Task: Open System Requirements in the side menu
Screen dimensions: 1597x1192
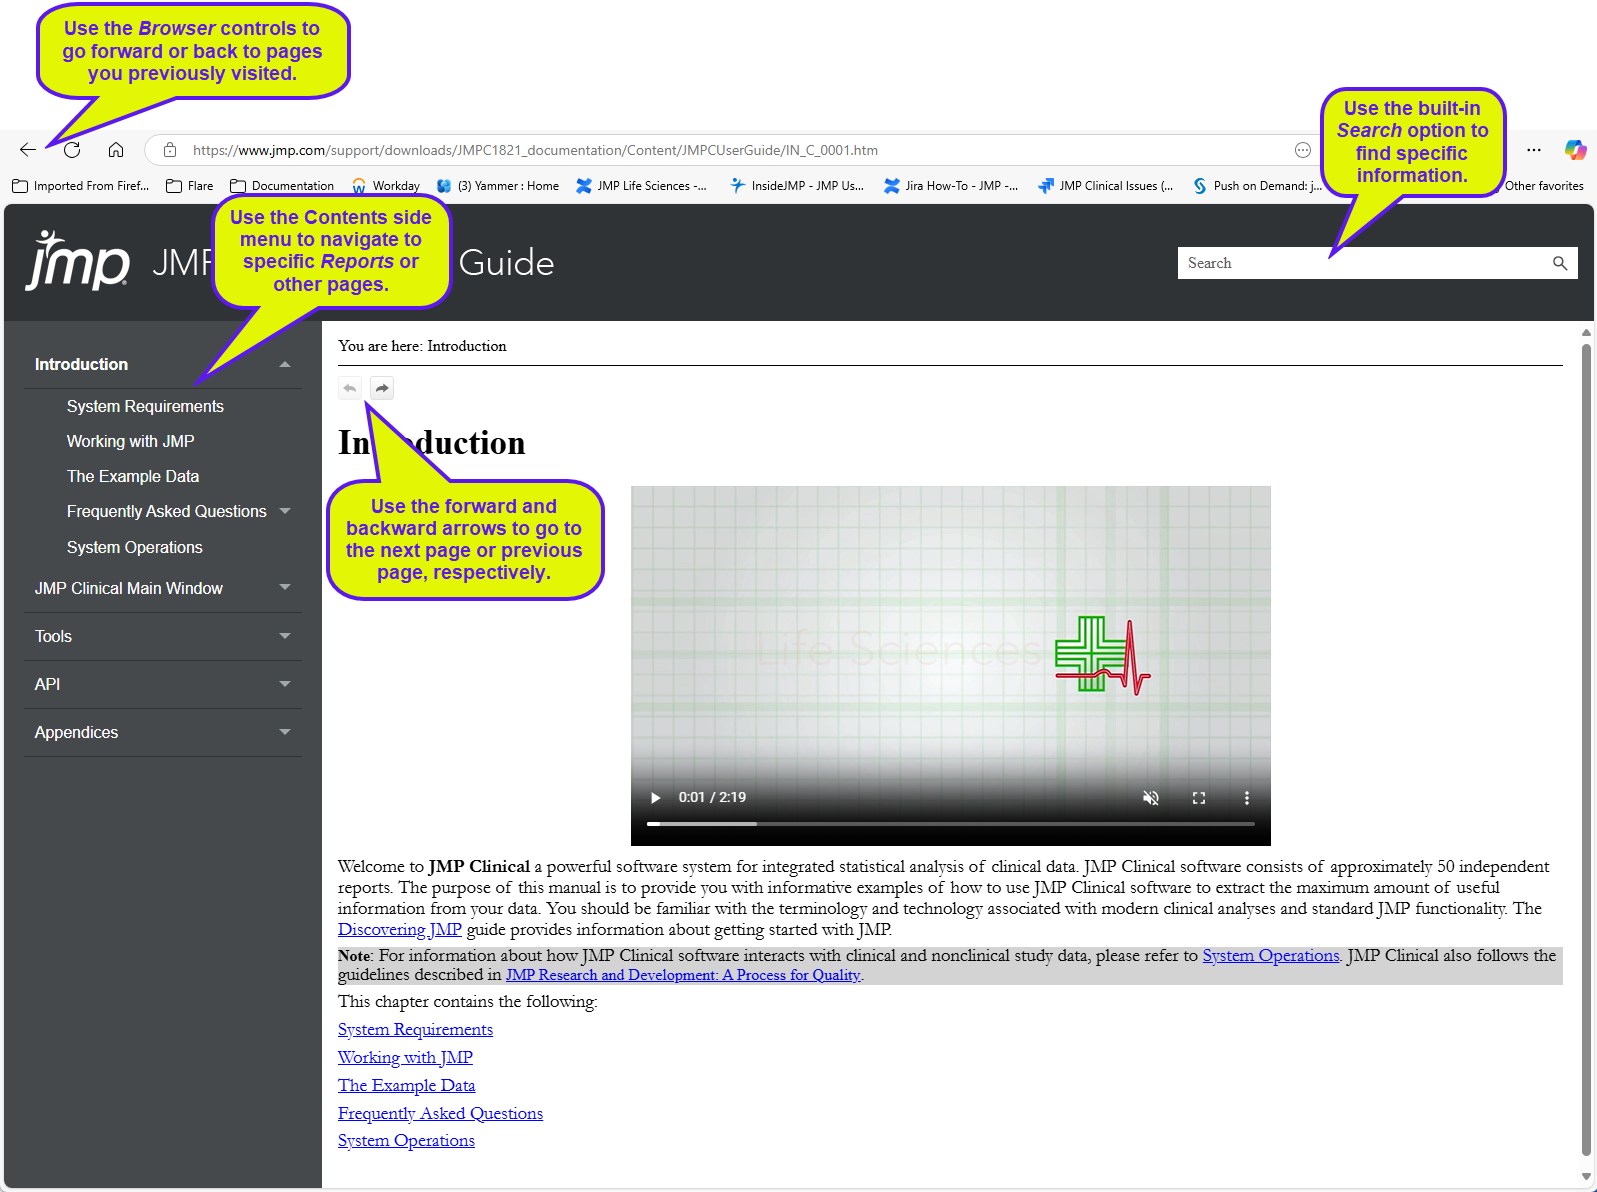Action: point(145,406)
